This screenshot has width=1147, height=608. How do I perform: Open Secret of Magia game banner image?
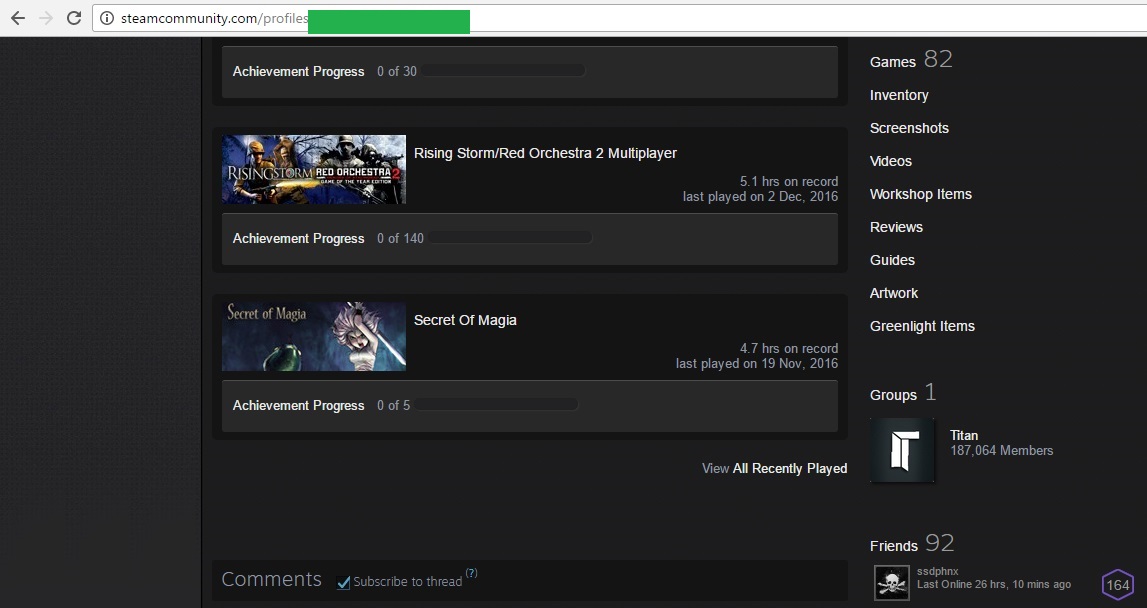click(x=314, y=337)
